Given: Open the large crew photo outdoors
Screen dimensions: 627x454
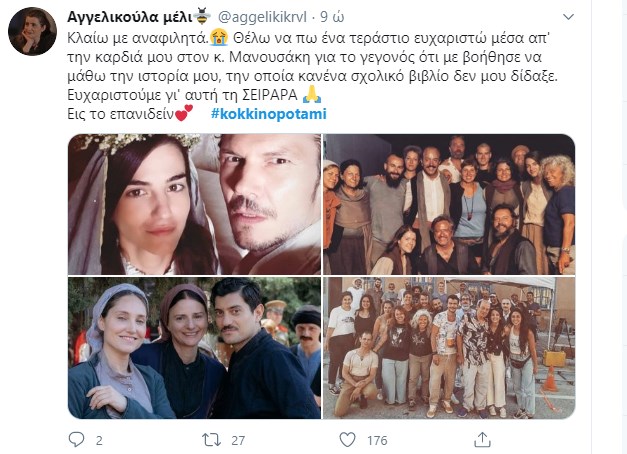Looking at the screenshot, I should (x=449, y=348).
